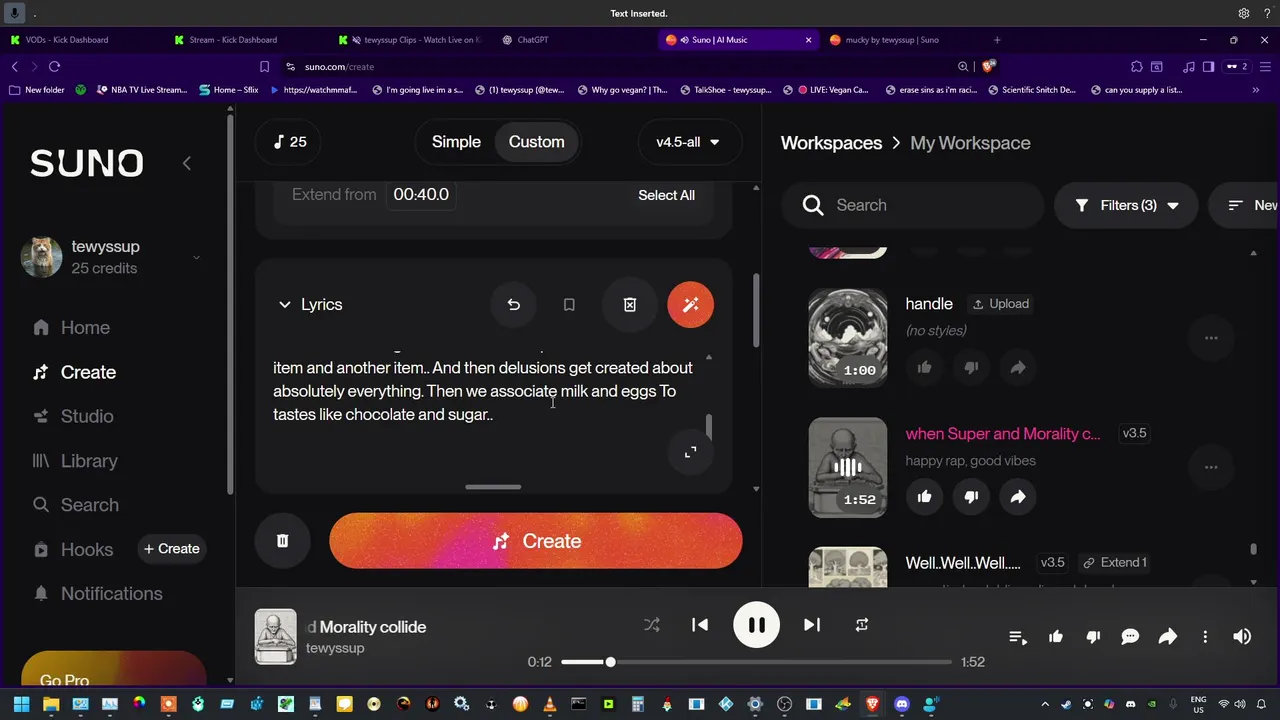Click the + Create hooks button

pos(171,549)
